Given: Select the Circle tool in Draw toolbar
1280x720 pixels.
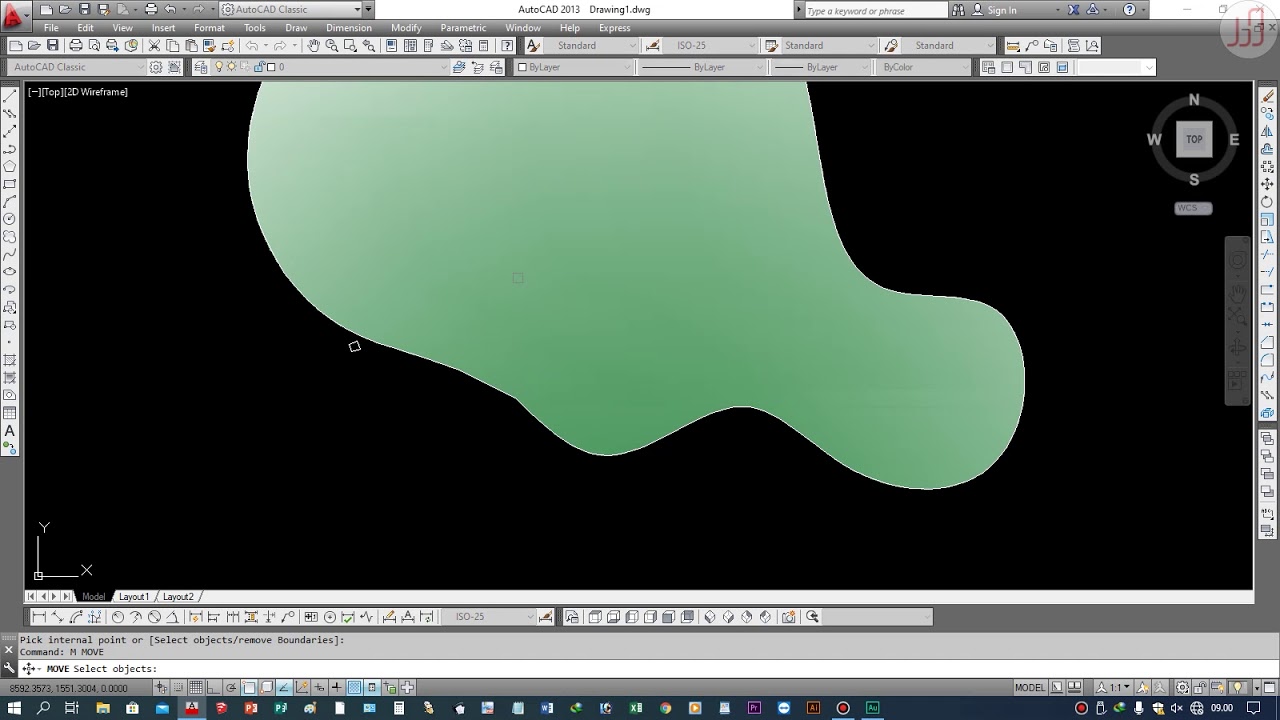Looking at the screenshot, I should pyautogui.click(x=9, y=219).
